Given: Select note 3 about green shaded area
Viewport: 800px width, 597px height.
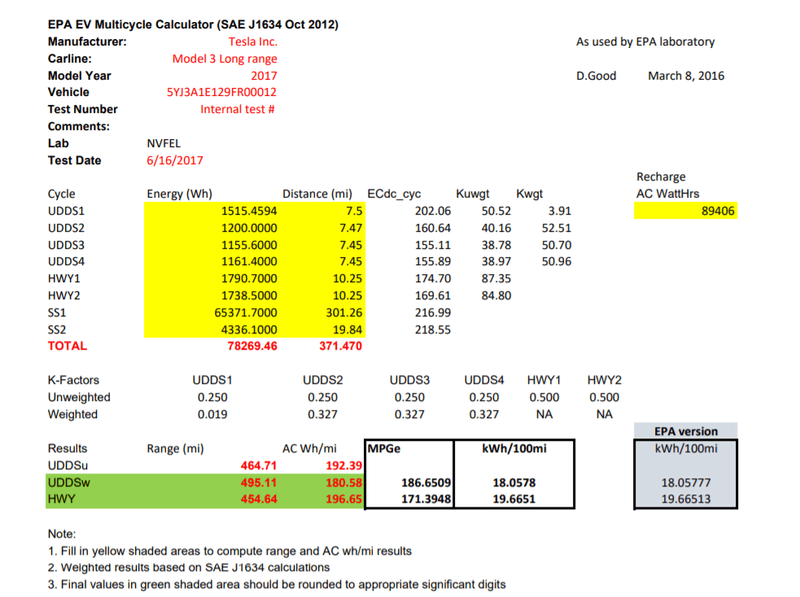Looking at the screenshot, I should [277, 585].
